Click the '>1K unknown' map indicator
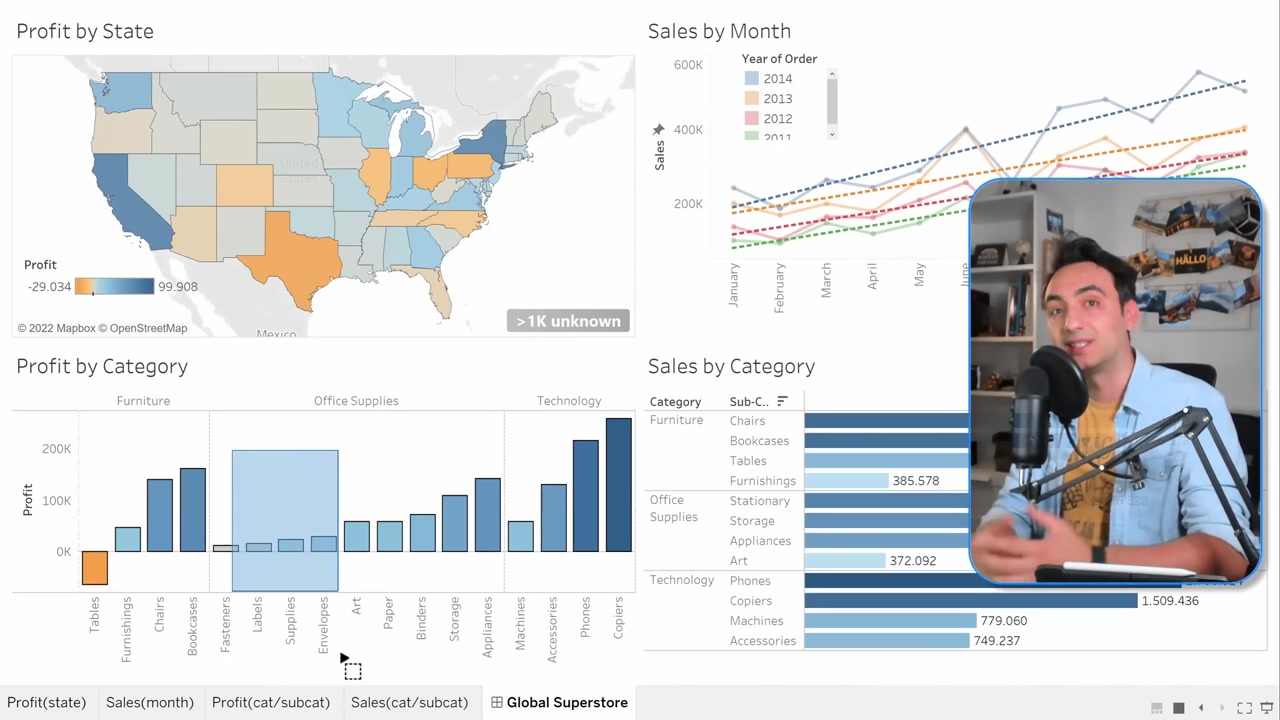The image size is (1280, 720). pos(568,321)
